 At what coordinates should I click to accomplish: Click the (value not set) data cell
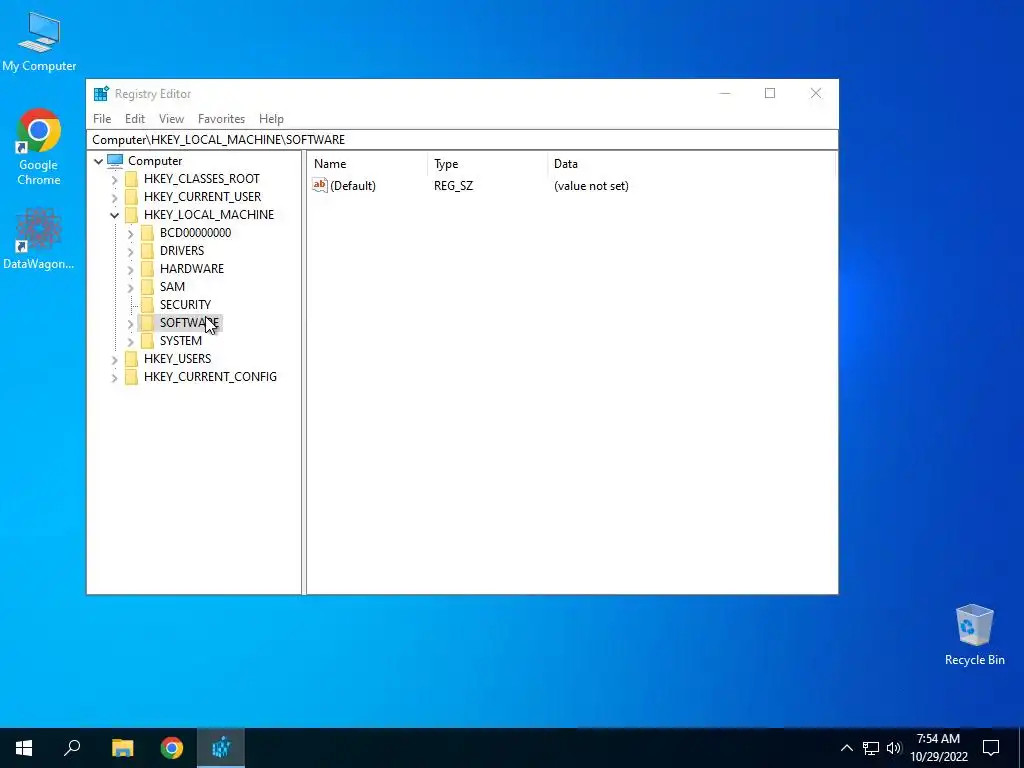(x=591, y=186)
